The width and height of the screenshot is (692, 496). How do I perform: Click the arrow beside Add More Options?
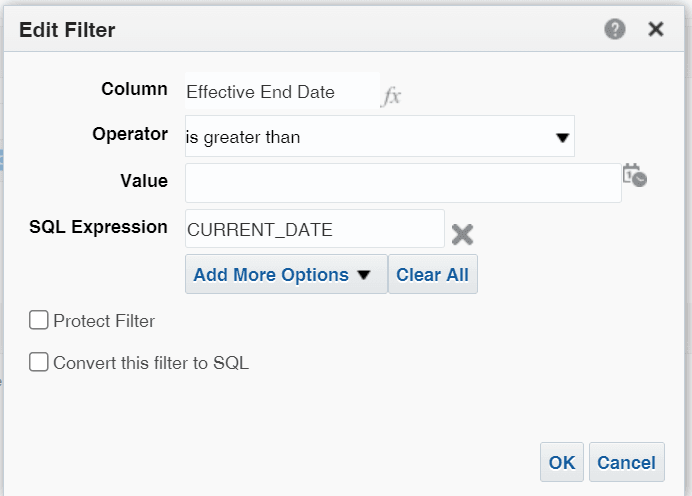coord(364,275)
